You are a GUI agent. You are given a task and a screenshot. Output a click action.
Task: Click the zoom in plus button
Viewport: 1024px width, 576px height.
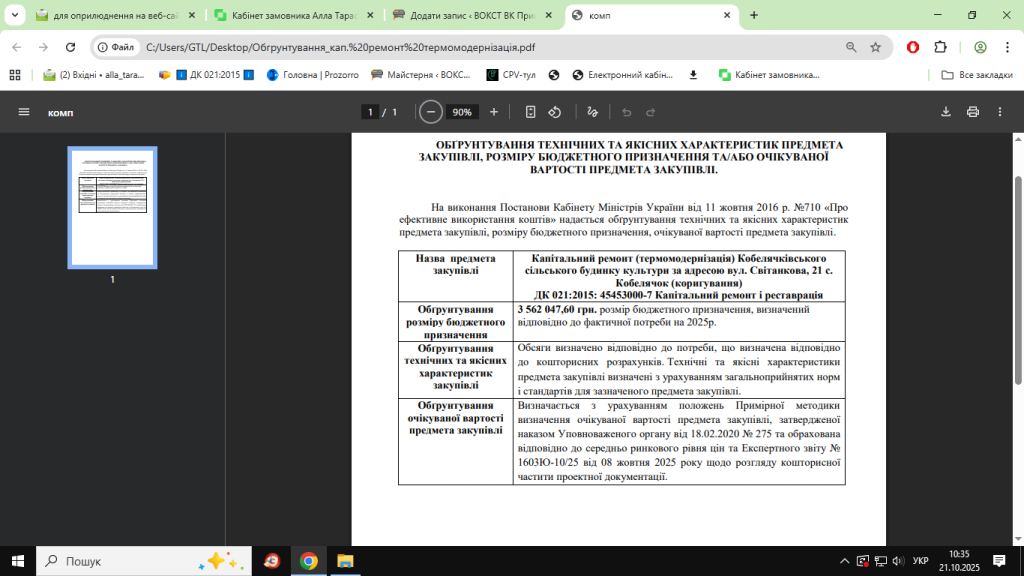tap(493, 112)
